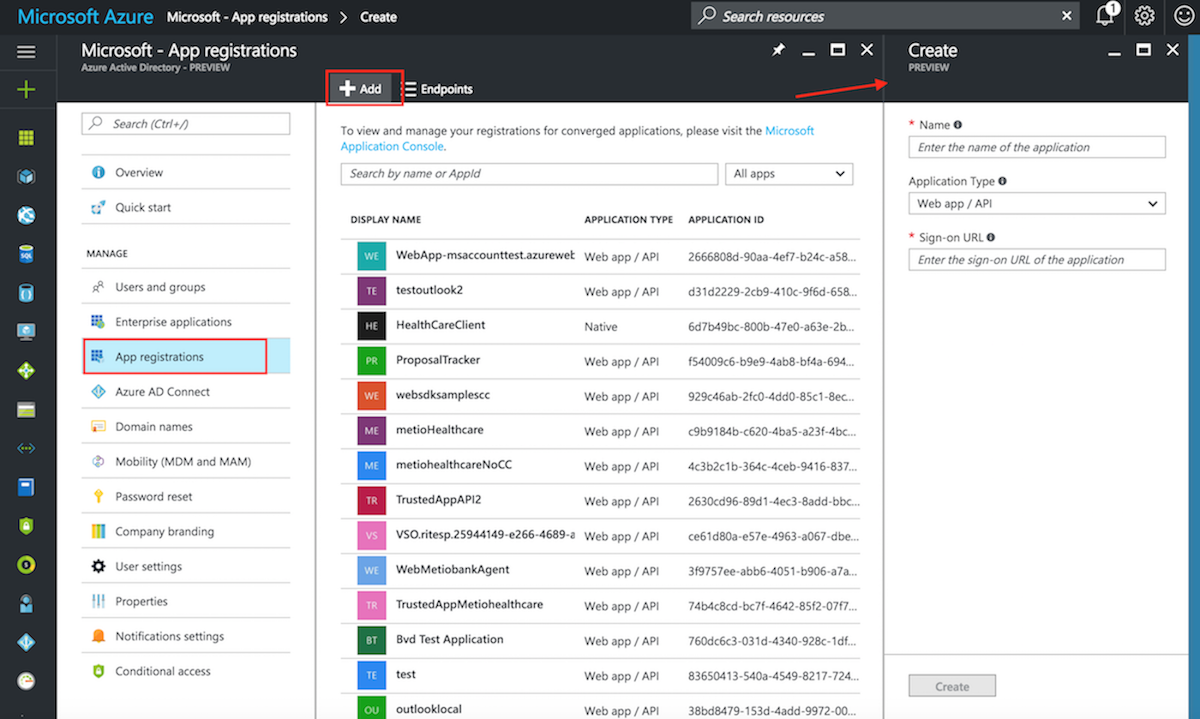The image size is (1200, 719).
Task: Pin the App registrations blade
Action: [x=778, y=50]
